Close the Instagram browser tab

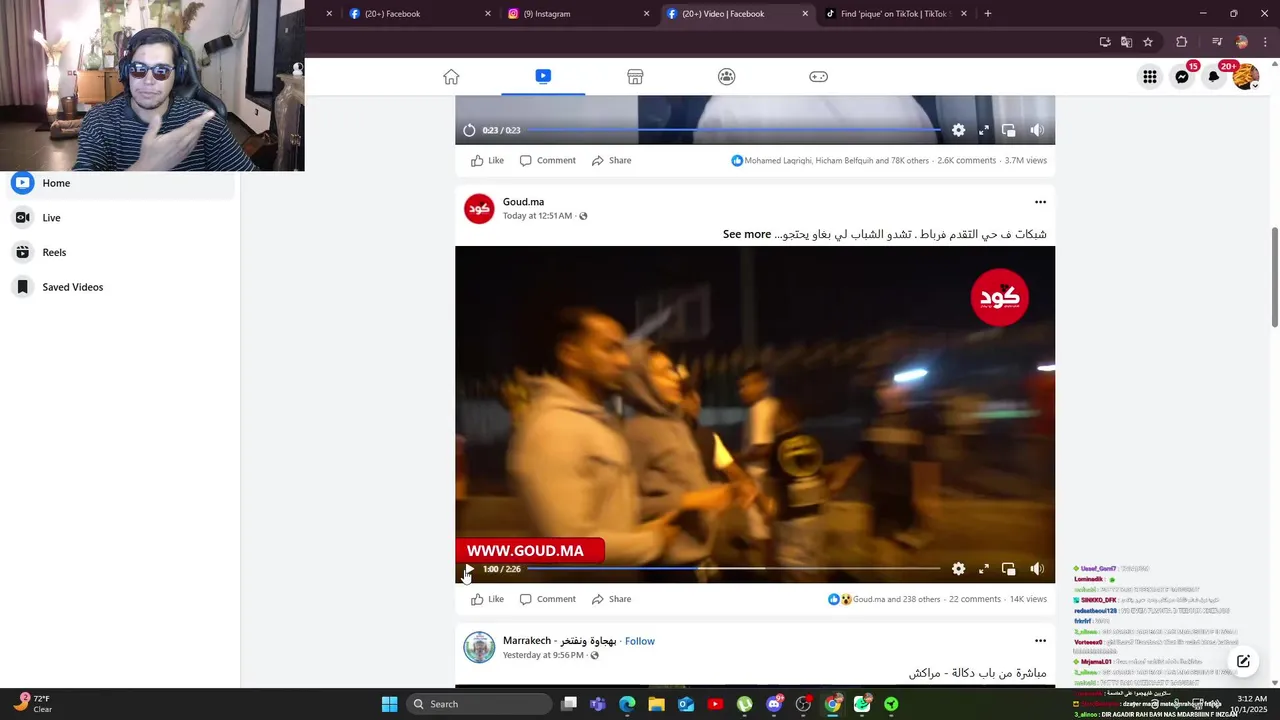click(x=646, y=14)
